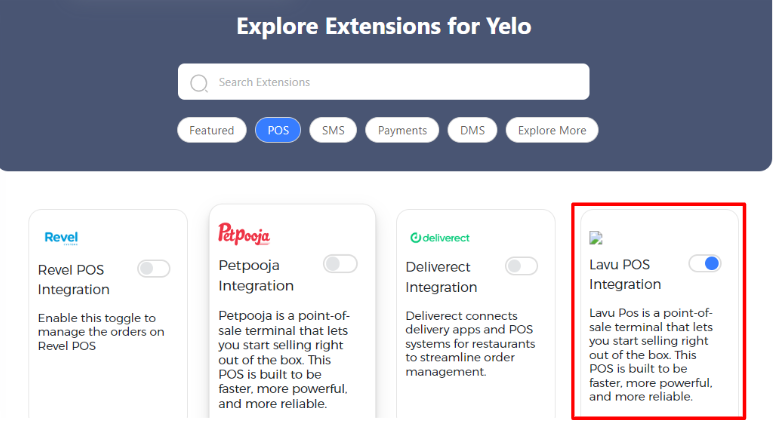
Task: Click the Deliverect logo
Action: 440,238
